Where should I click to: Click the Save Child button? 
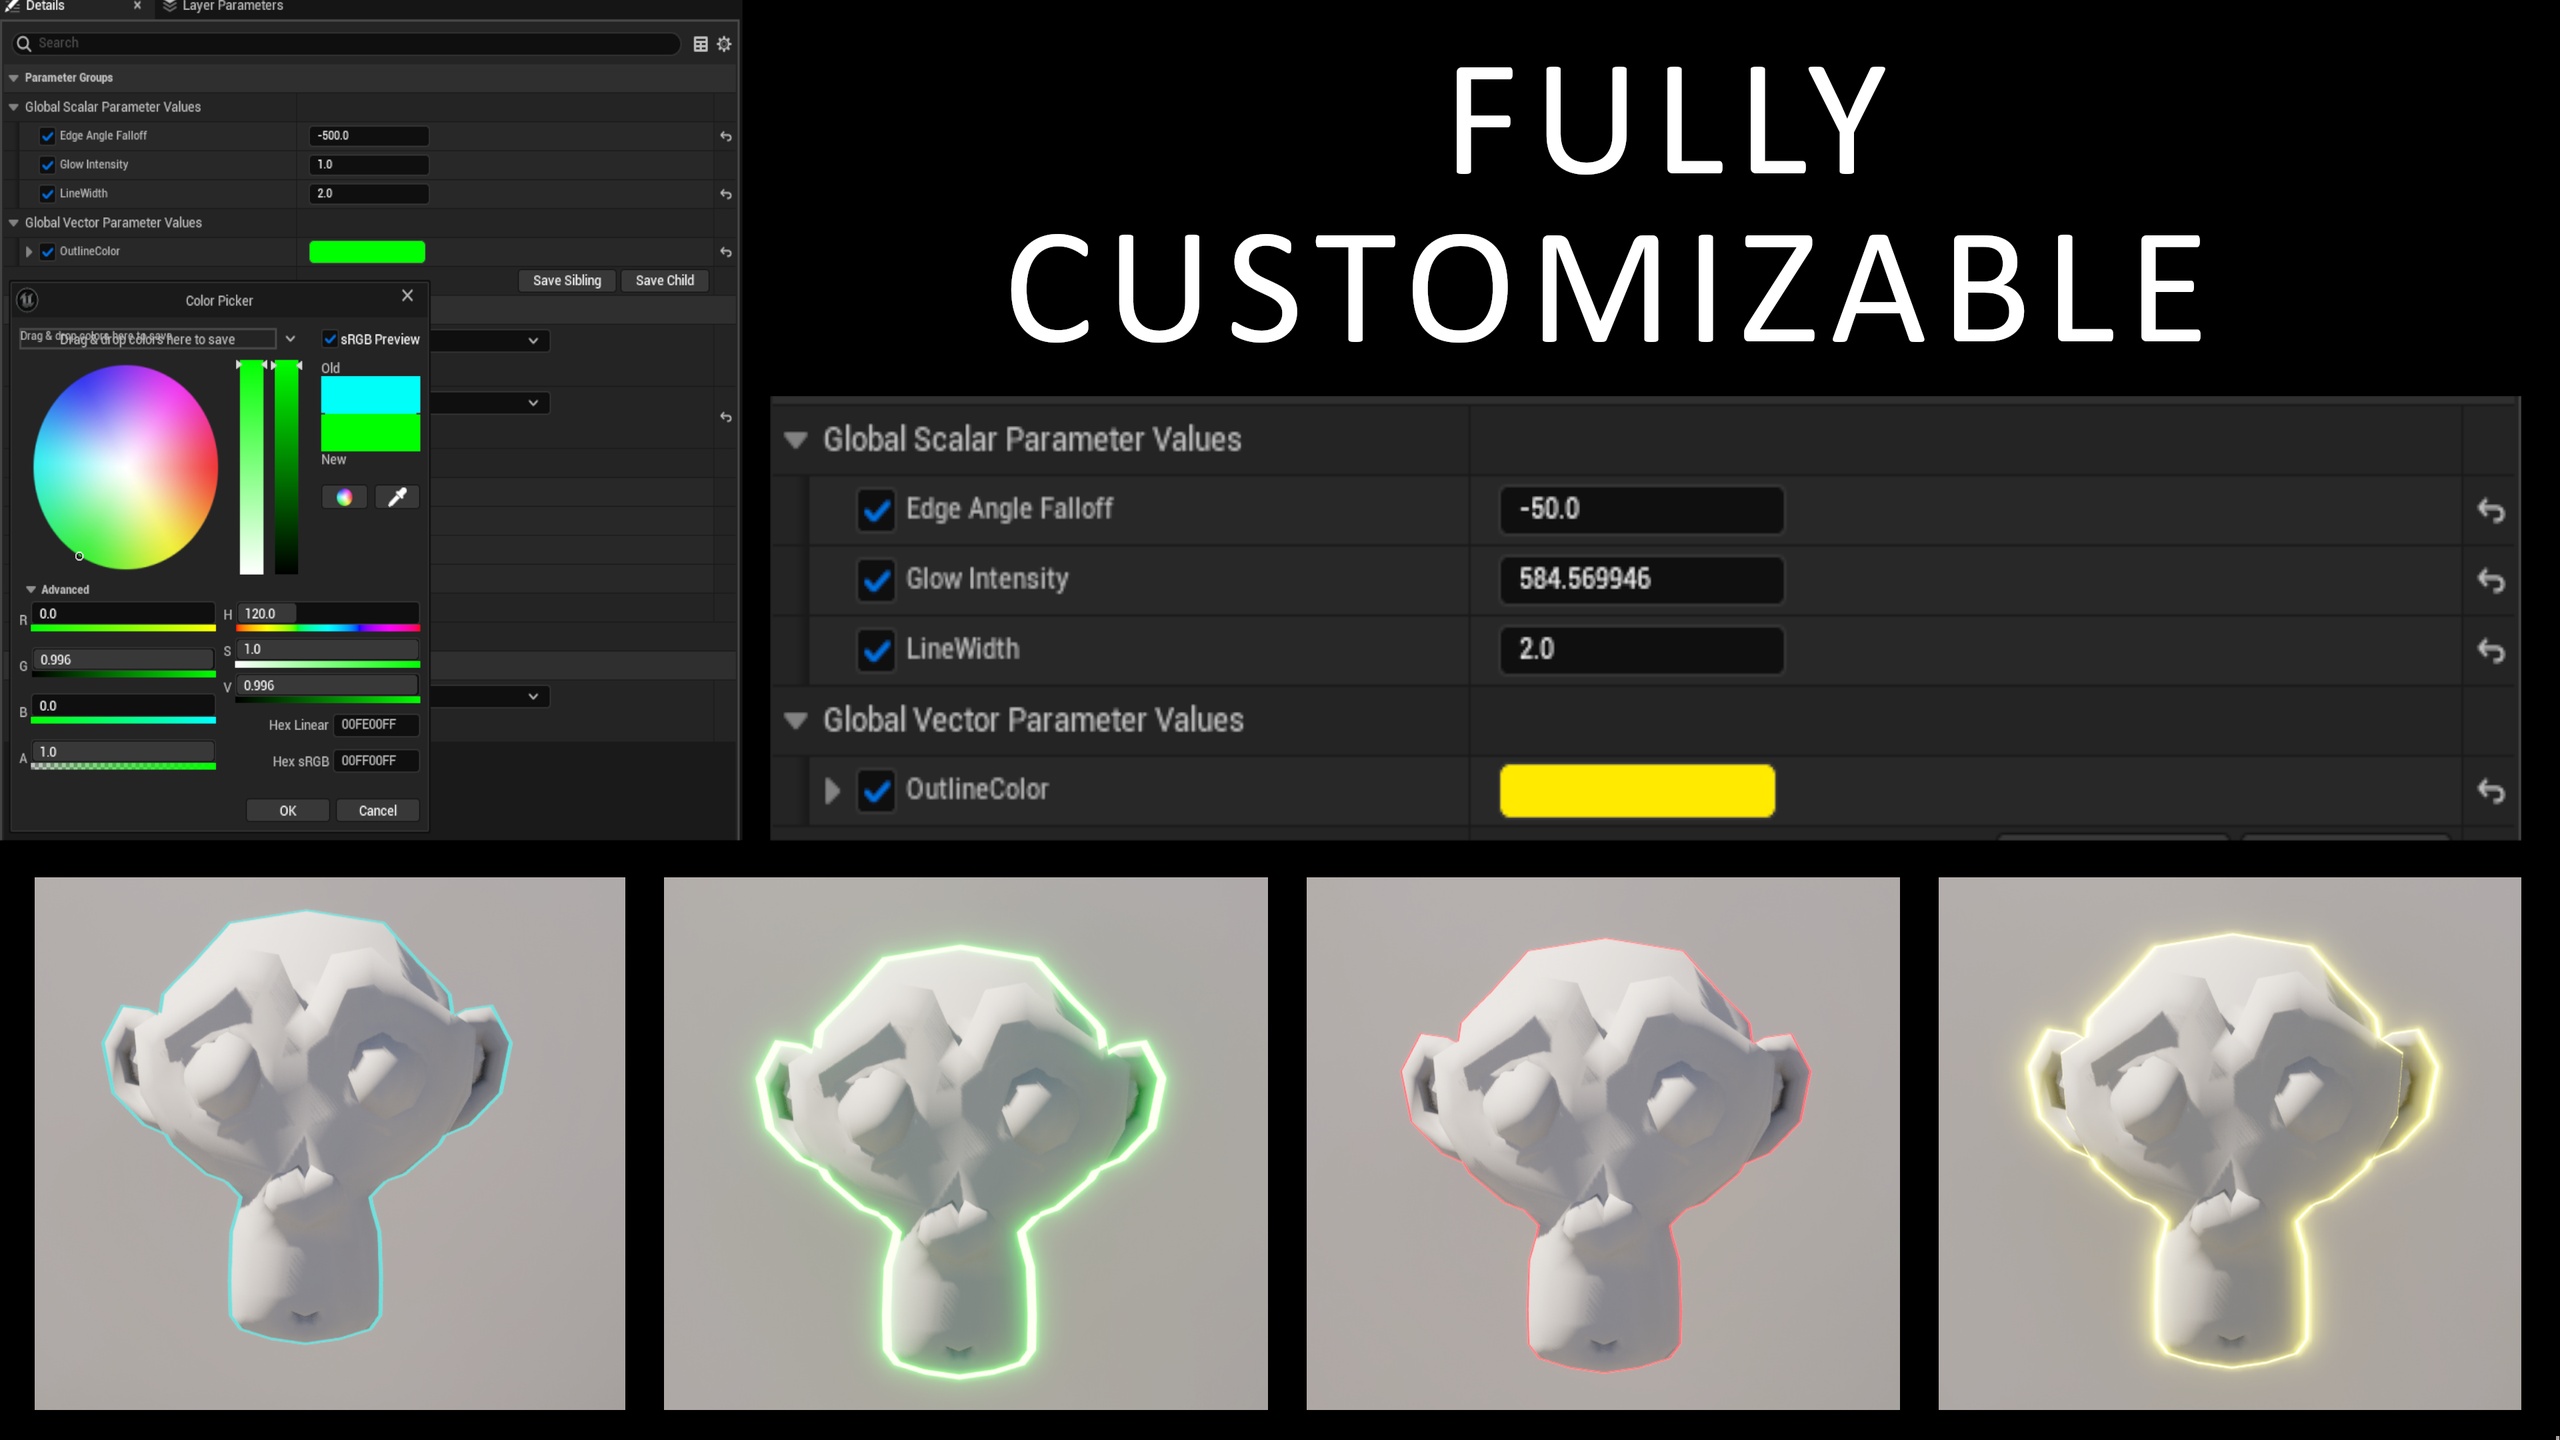665,281
